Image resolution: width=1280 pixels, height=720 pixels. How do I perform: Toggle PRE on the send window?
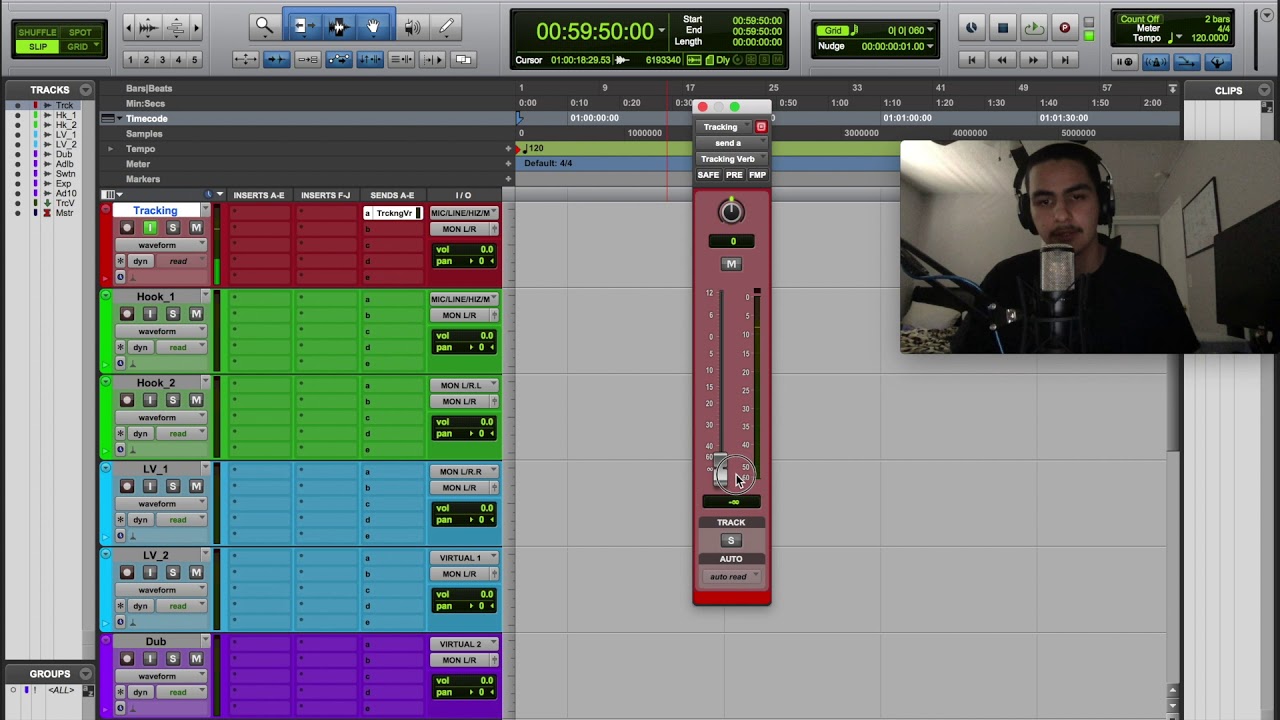[734, 175]
